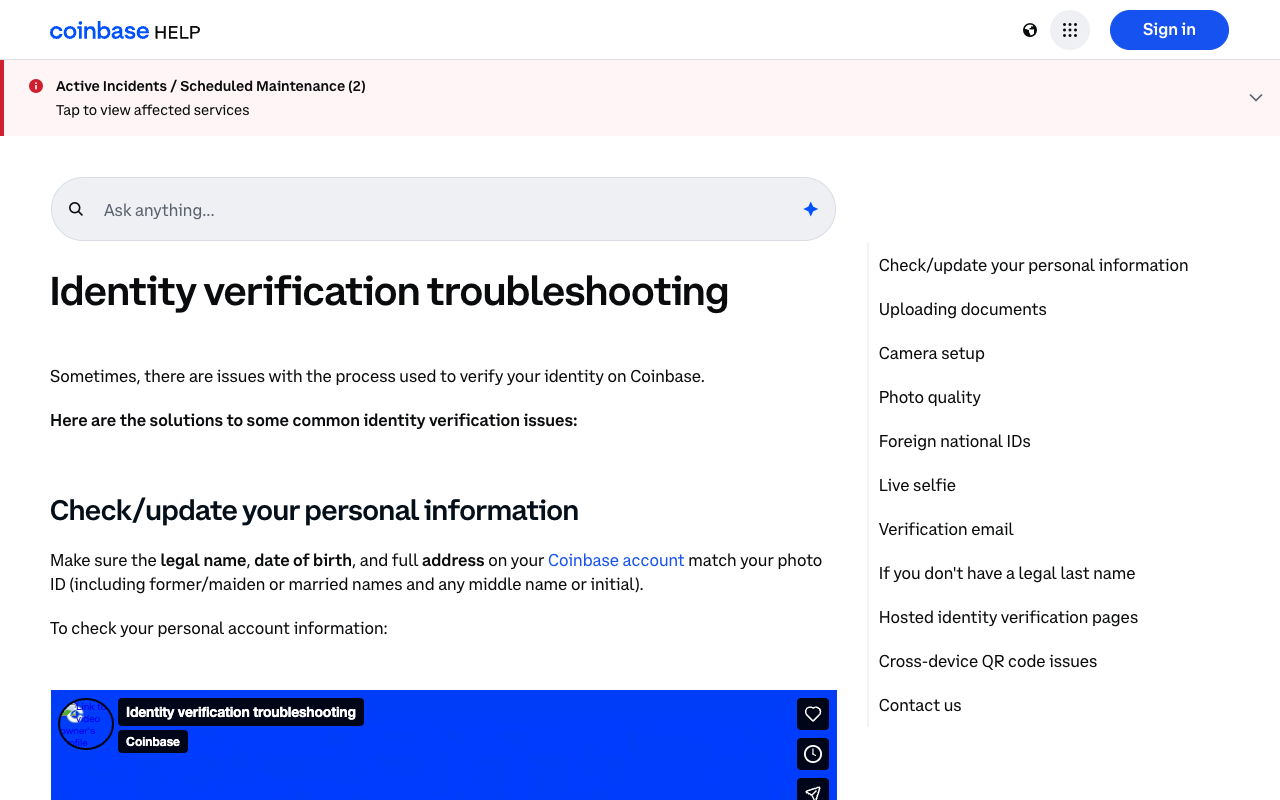
Task: Go to Cross-device QR code issues
Action: tap(988, 661)
